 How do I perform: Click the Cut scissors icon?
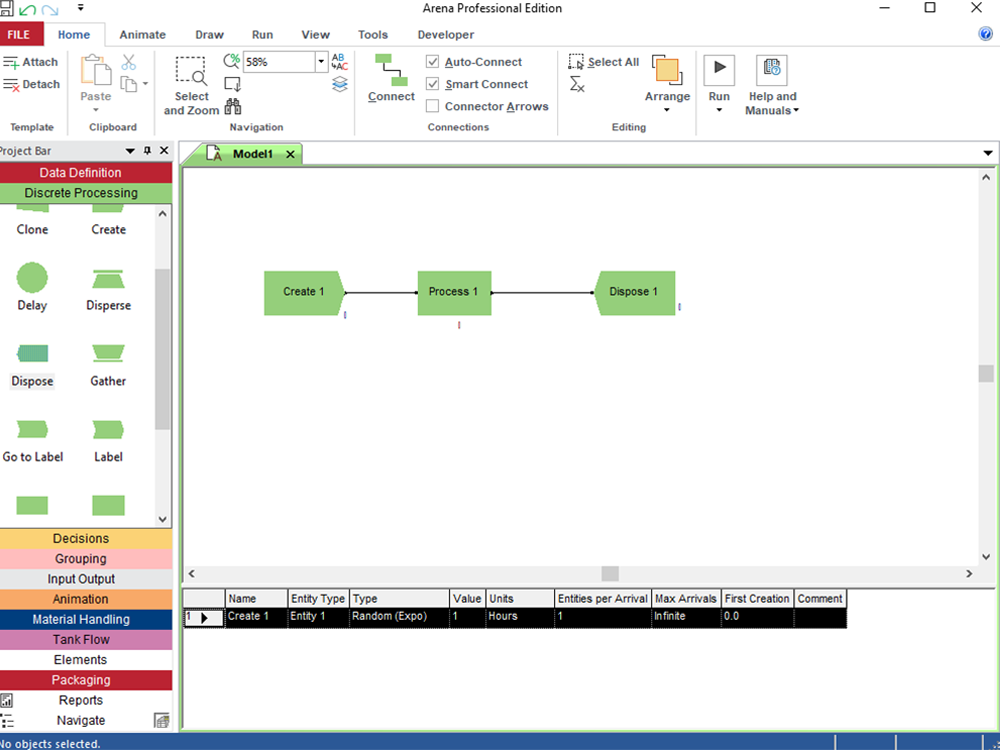129,62
